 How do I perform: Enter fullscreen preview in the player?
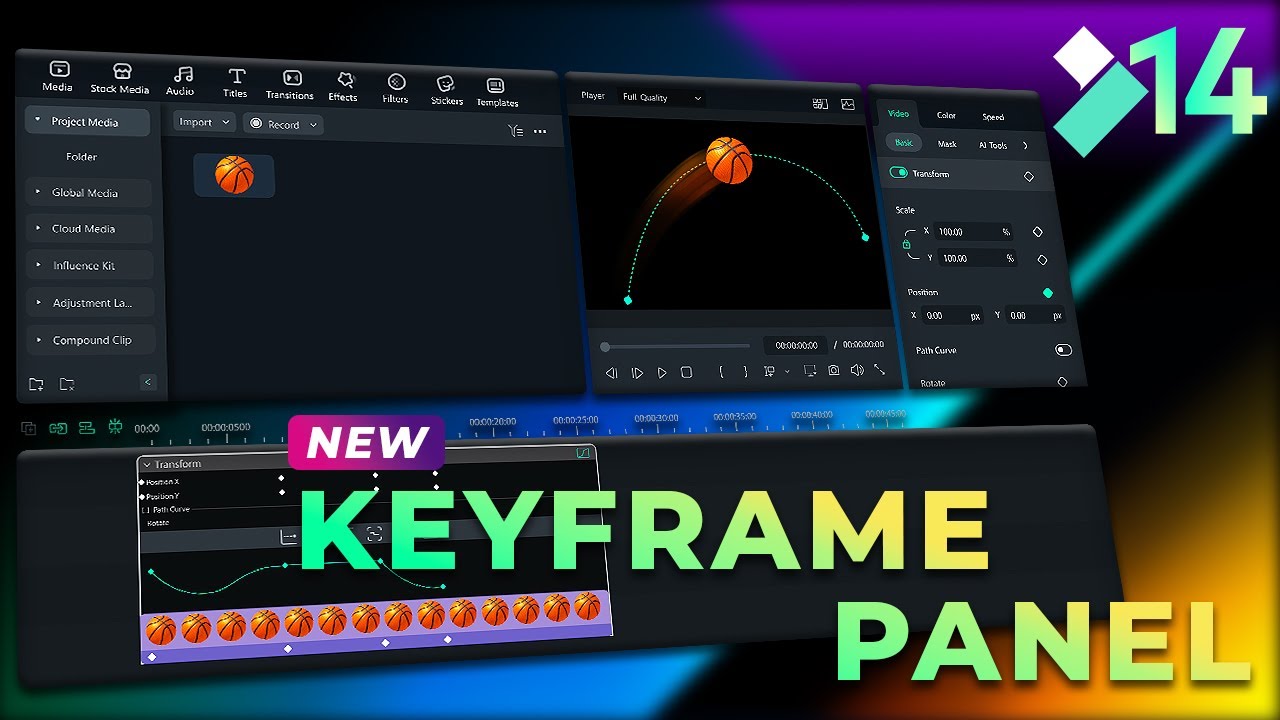(880, 369)
